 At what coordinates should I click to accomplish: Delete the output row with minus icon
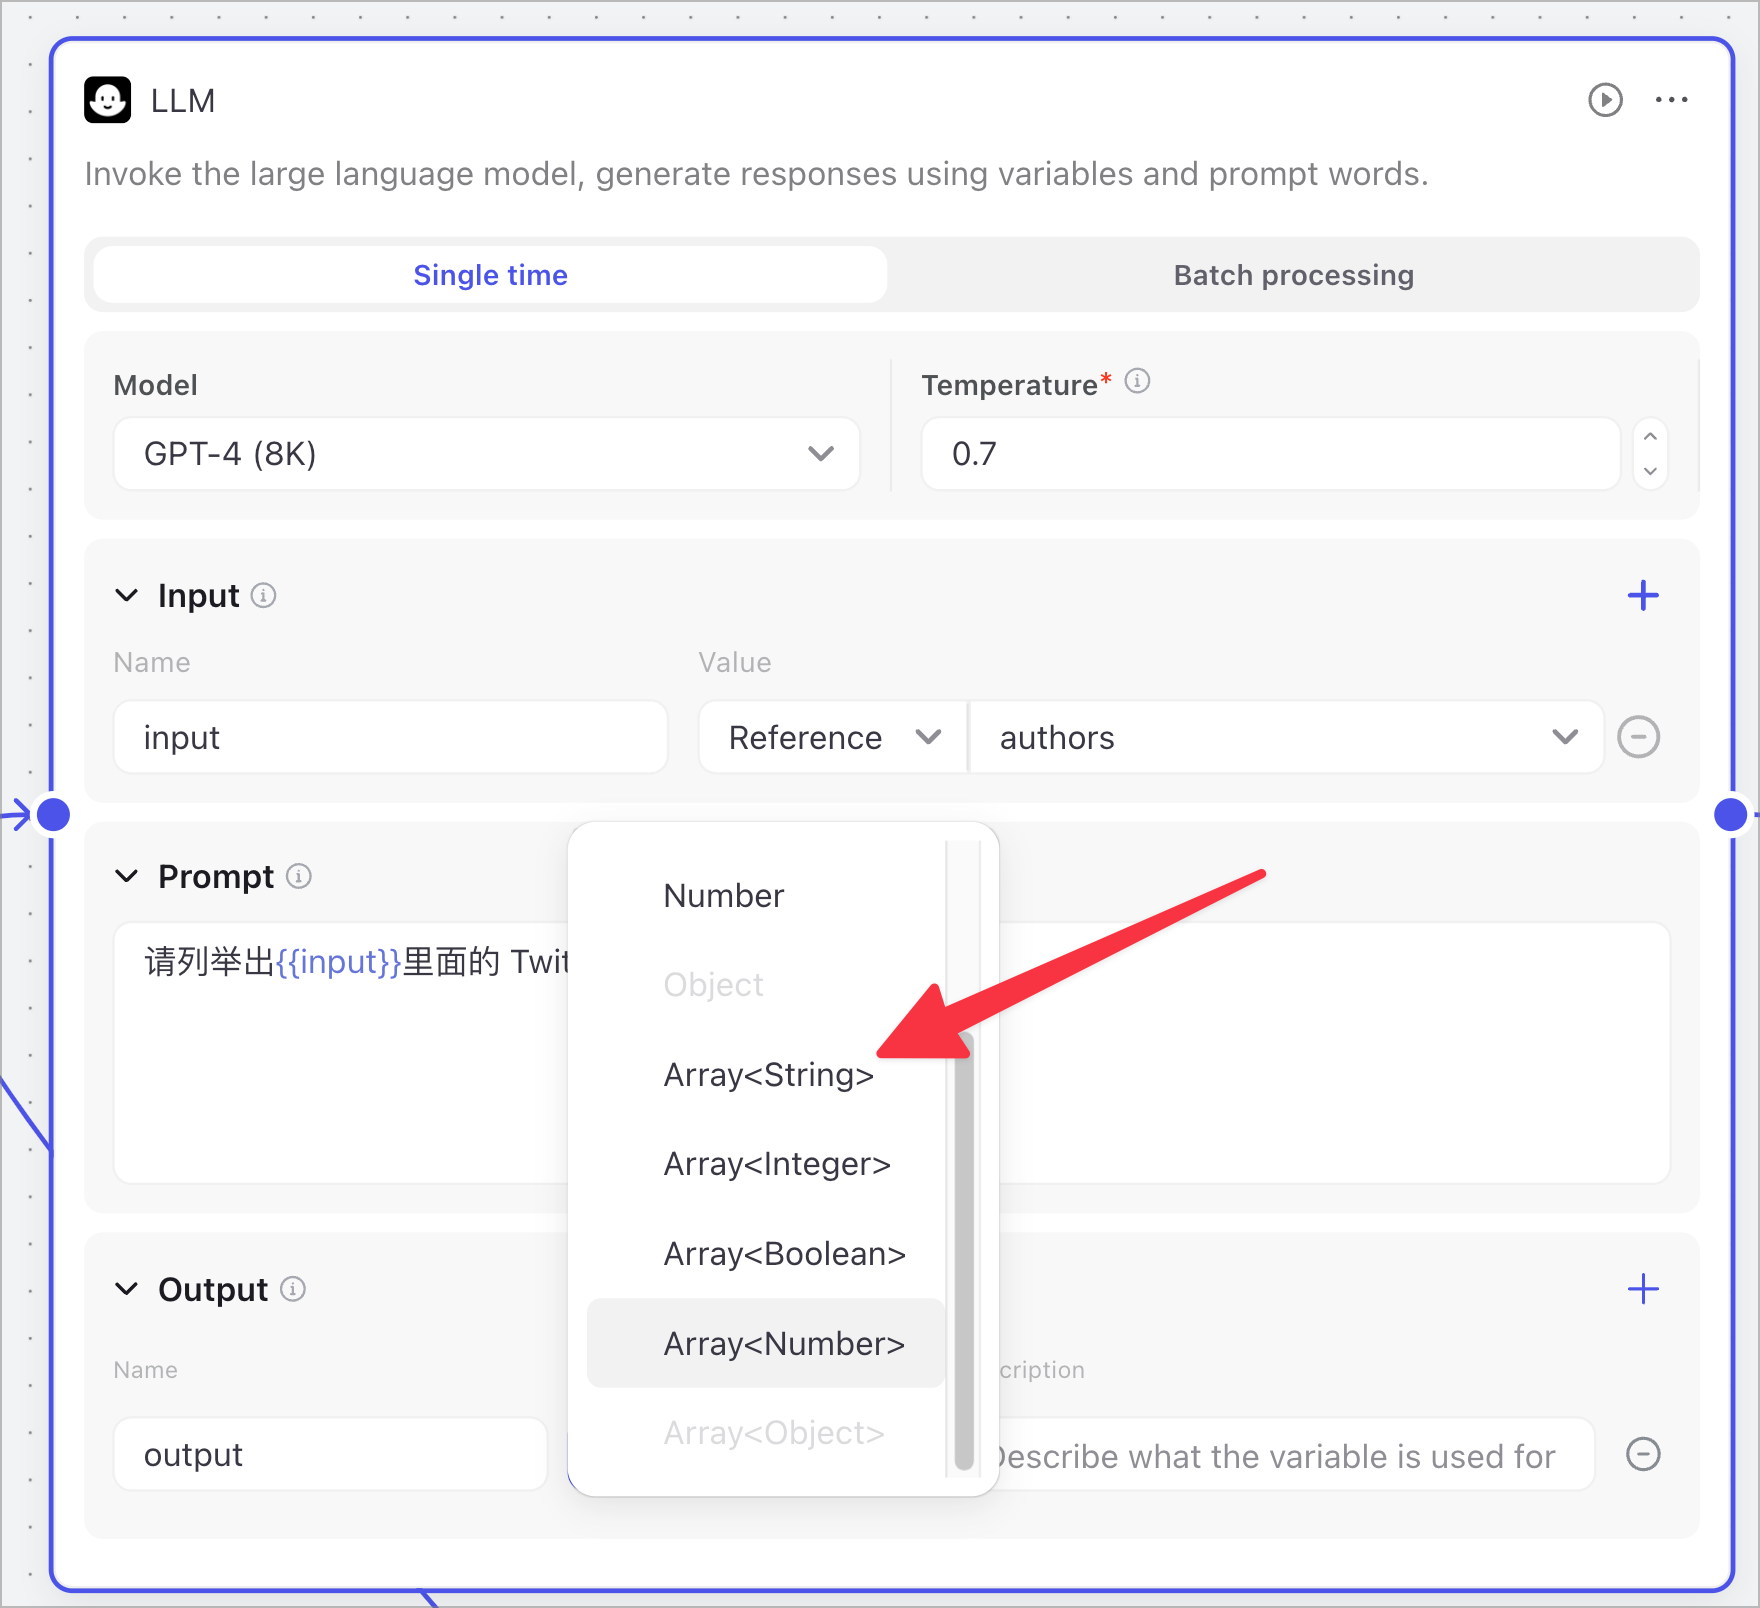(x=1642, y=1454)
